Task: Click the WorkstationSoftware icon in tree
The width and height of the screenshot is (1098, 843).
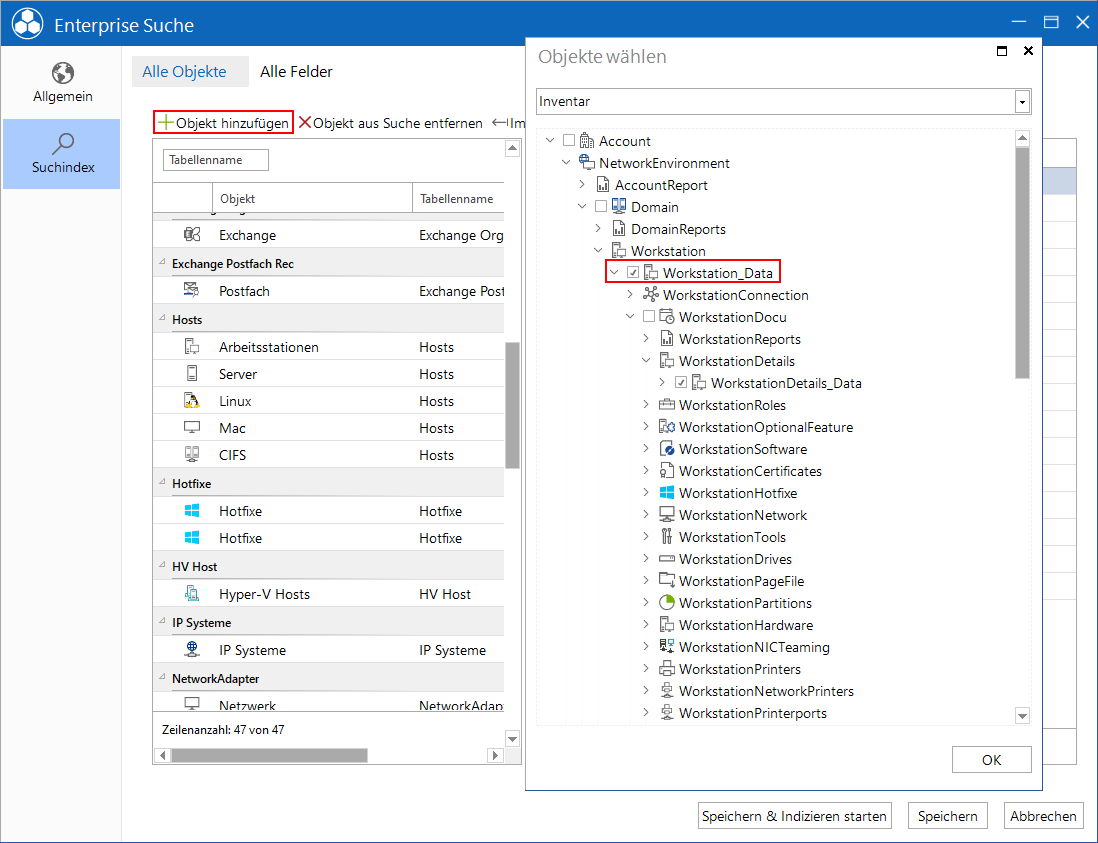Action: pos(667,449)
